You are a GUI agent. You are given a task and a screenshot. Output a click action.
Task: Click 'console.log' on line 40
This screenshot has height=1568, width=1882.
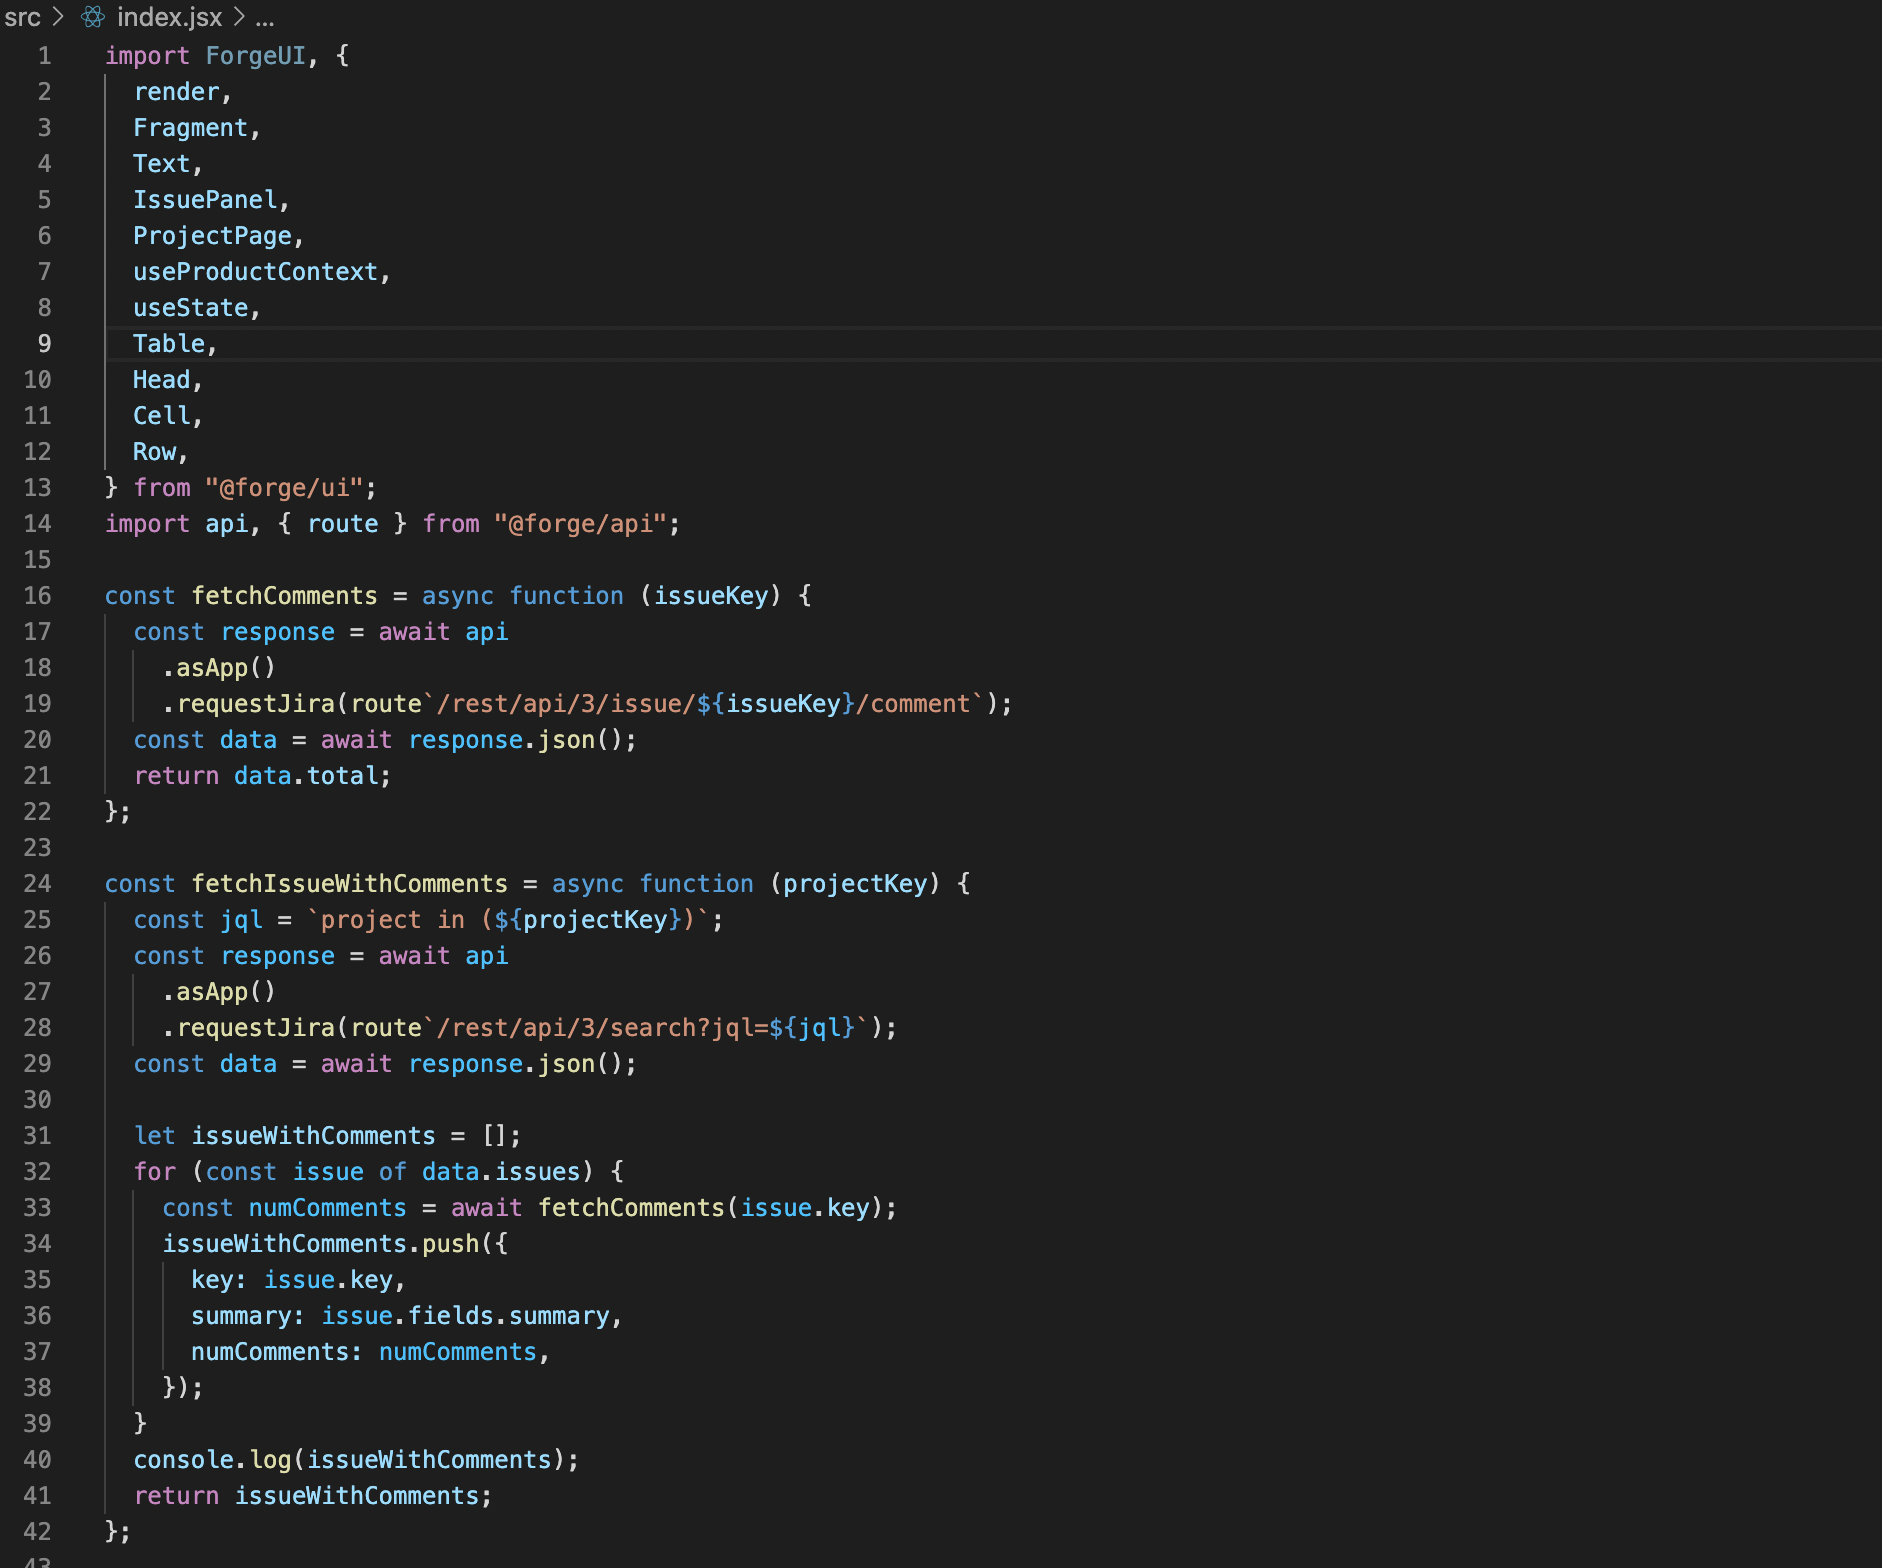tap(212, 1460)
